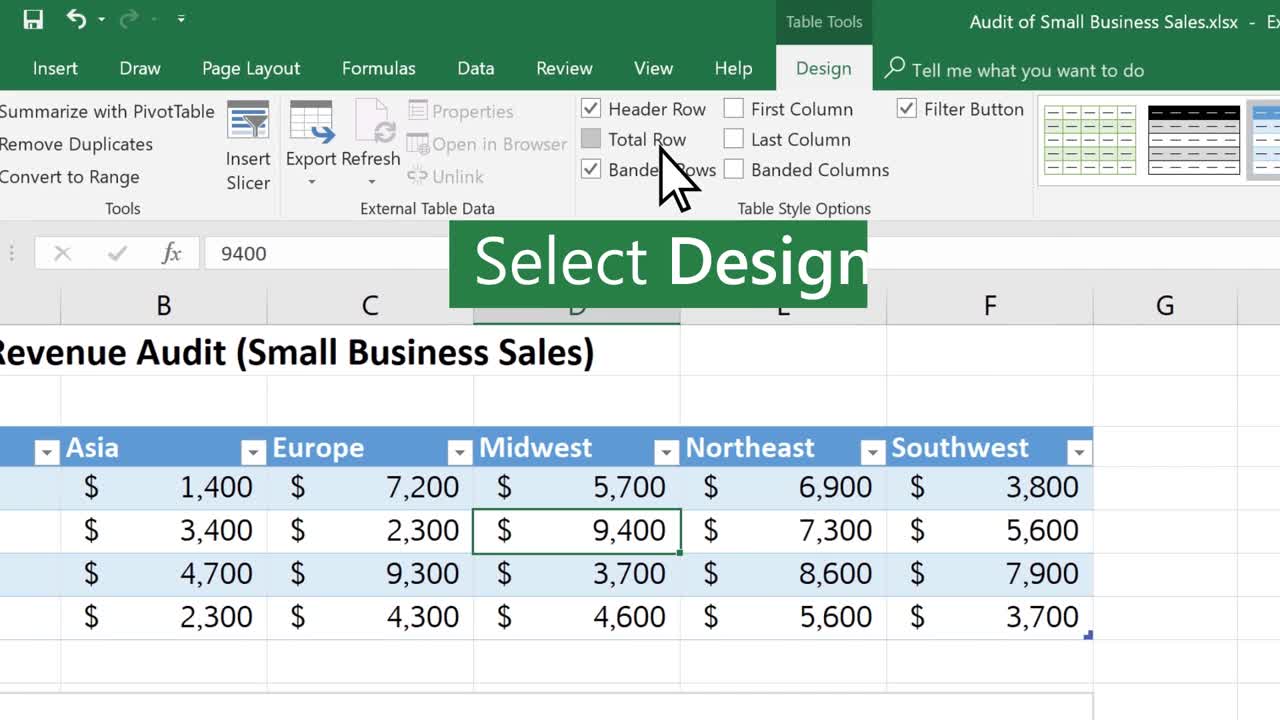Open the Undo history dropdown arrow
The image size is (1280, 720).
coord(101,19)
